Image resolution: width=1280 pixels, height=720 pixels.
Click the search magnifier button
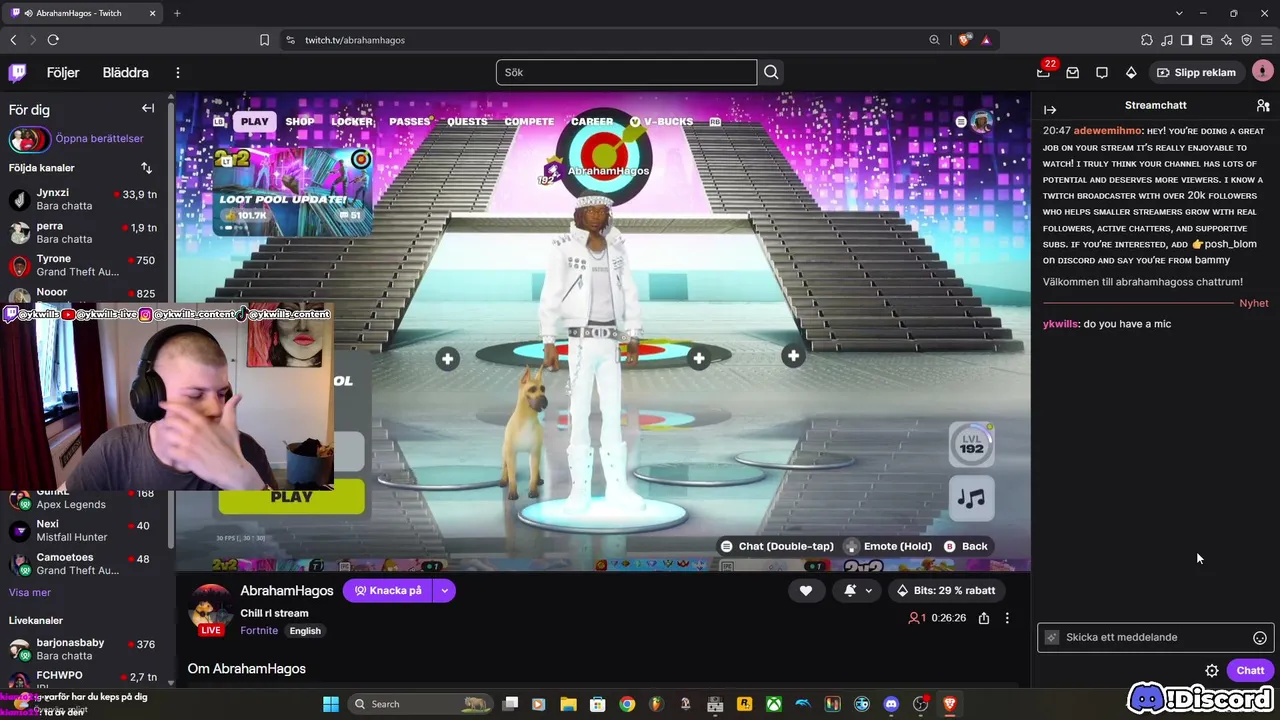point(771,72)
